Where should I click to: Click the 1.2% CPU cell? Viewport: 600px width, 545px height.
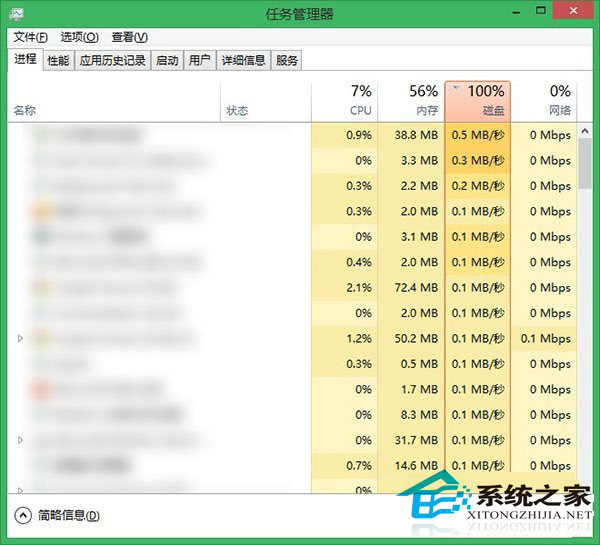pyautogui.click(x=344, y=339)
